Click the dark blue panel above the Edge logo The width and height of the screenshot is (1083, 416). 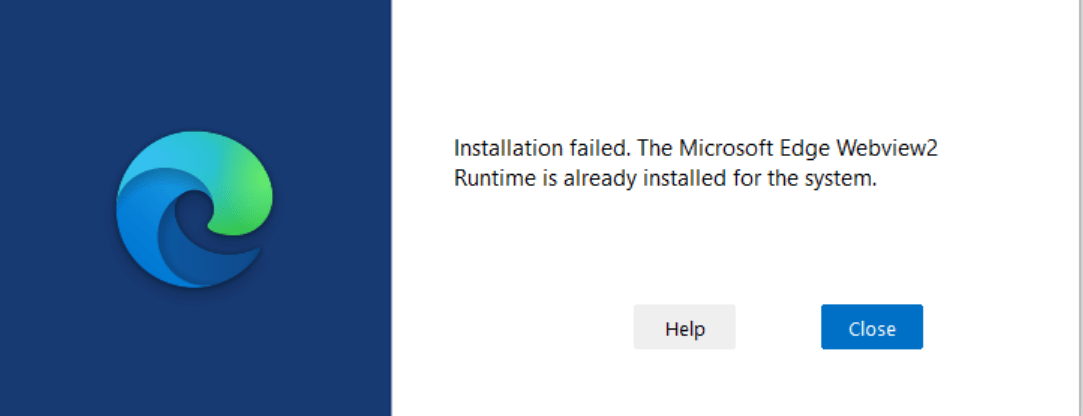[195, 60]
